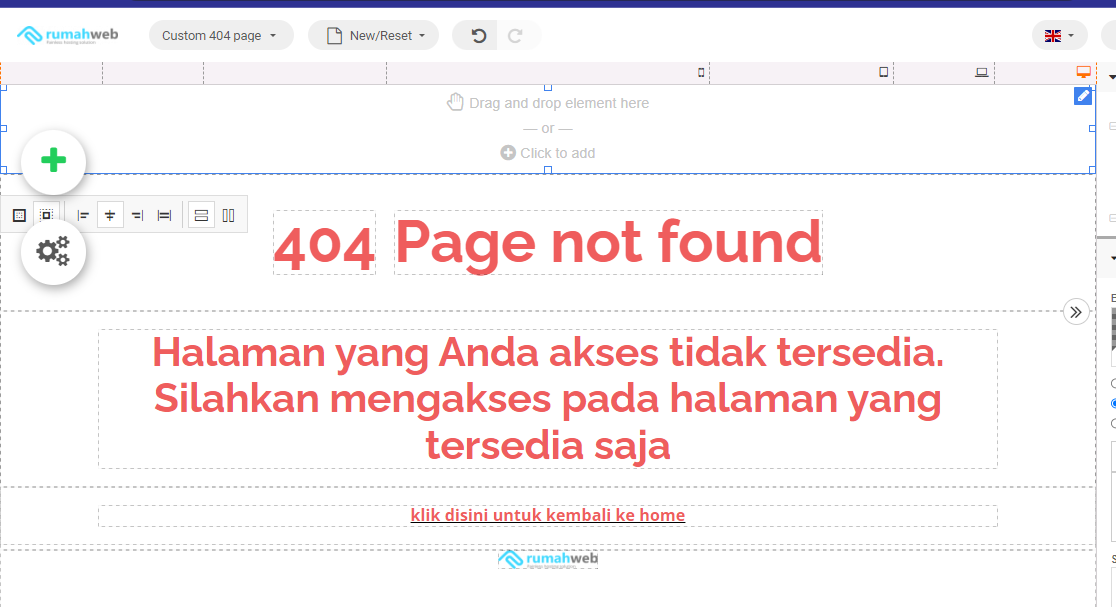Switch to tablet viewport icon
This screenshot has height=607, width=1116.
883,73
